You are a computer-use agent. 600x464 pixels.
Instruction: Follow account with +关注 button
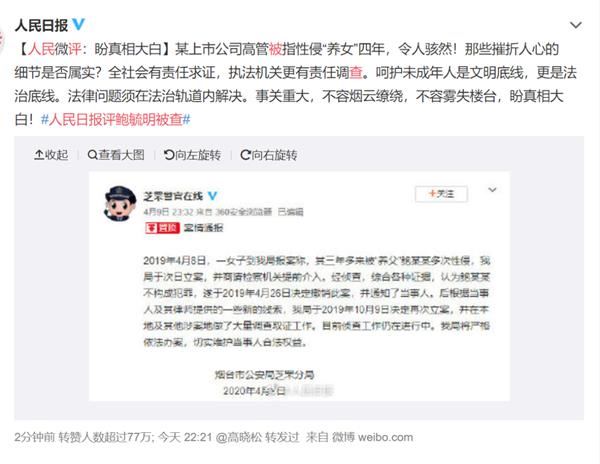pos(441,194)
